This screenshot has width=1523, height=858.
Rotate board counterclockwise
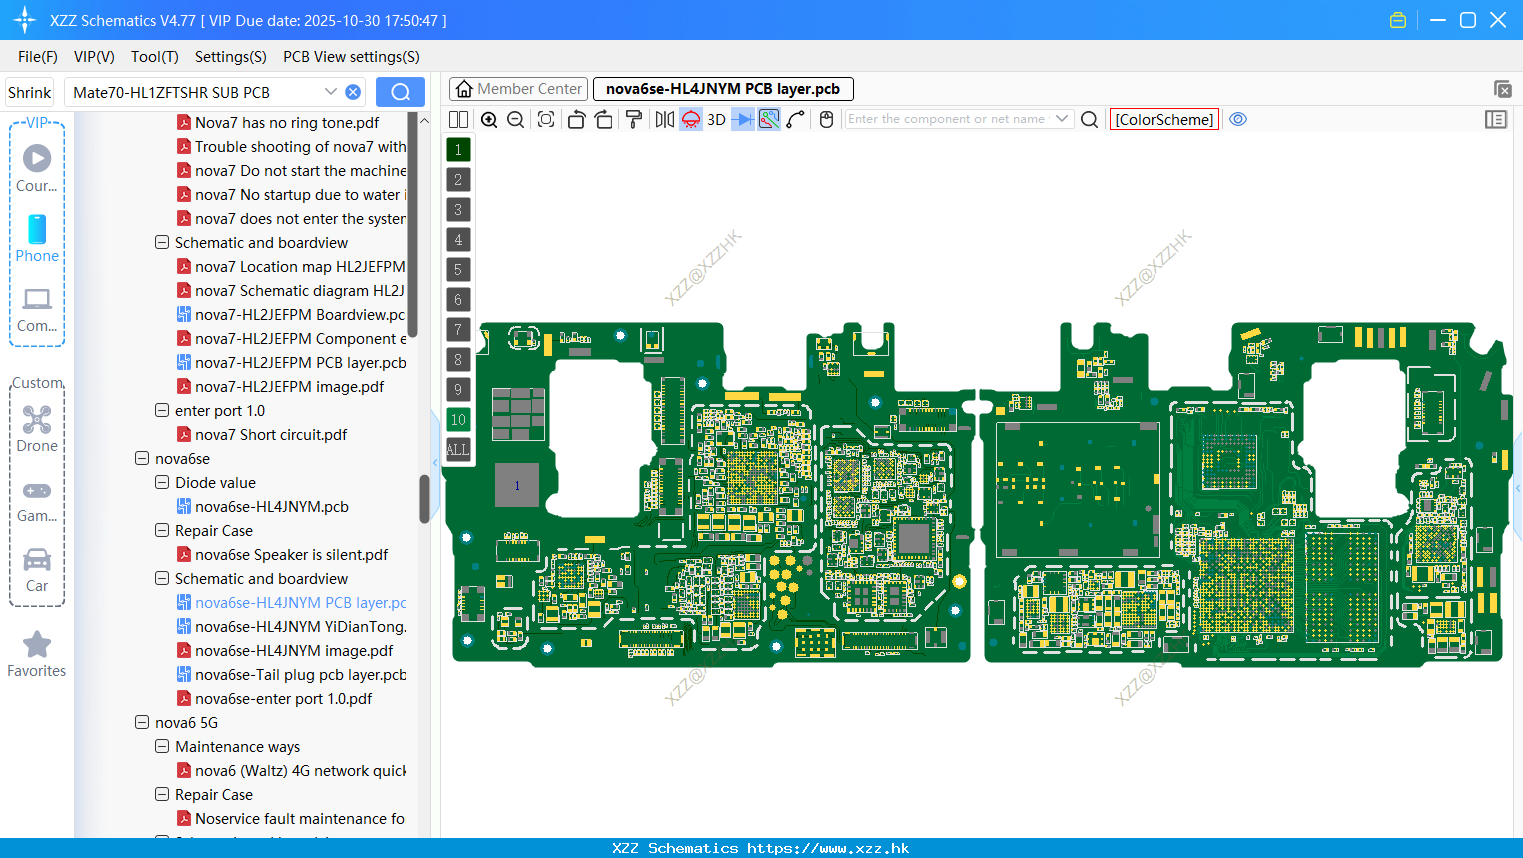576,119
